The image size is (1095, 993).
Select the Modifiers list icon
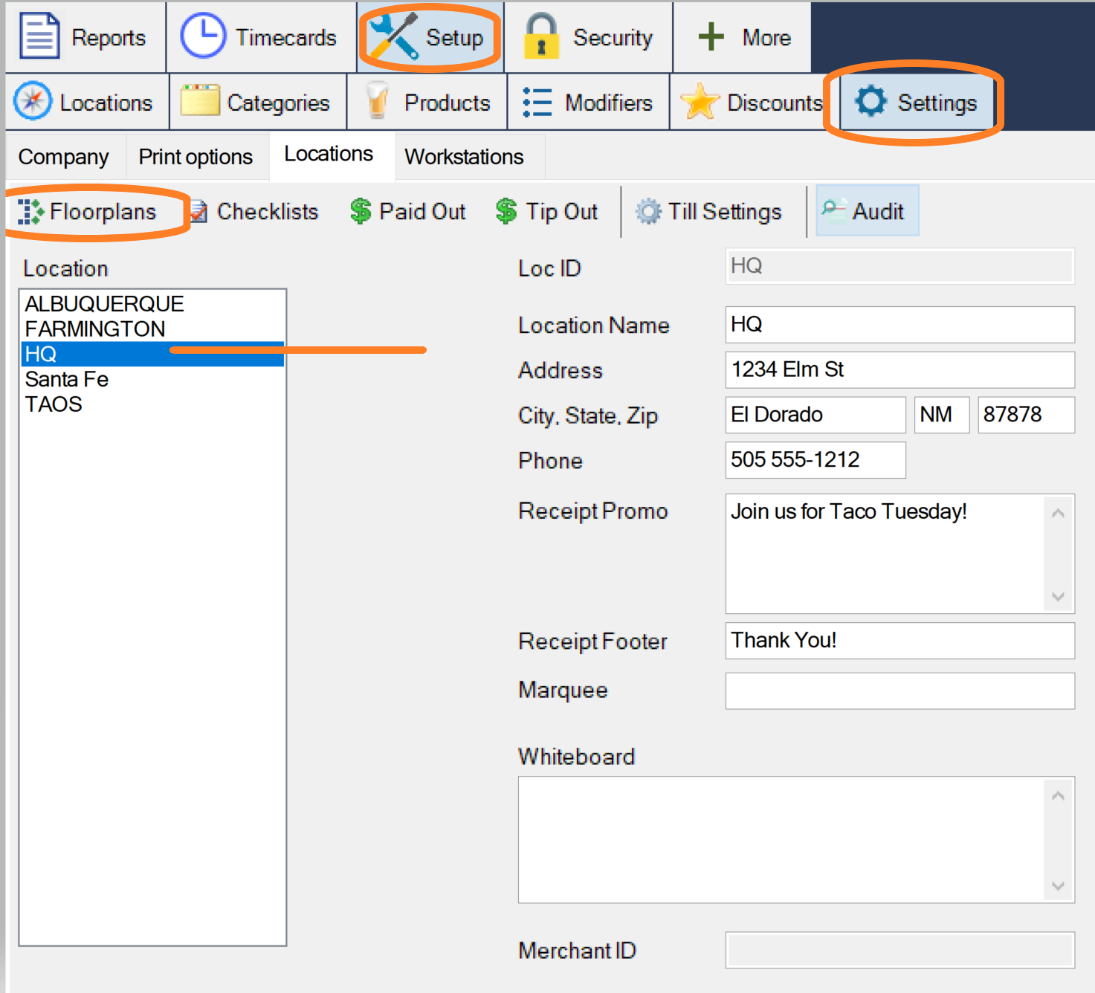pos(538,102)
